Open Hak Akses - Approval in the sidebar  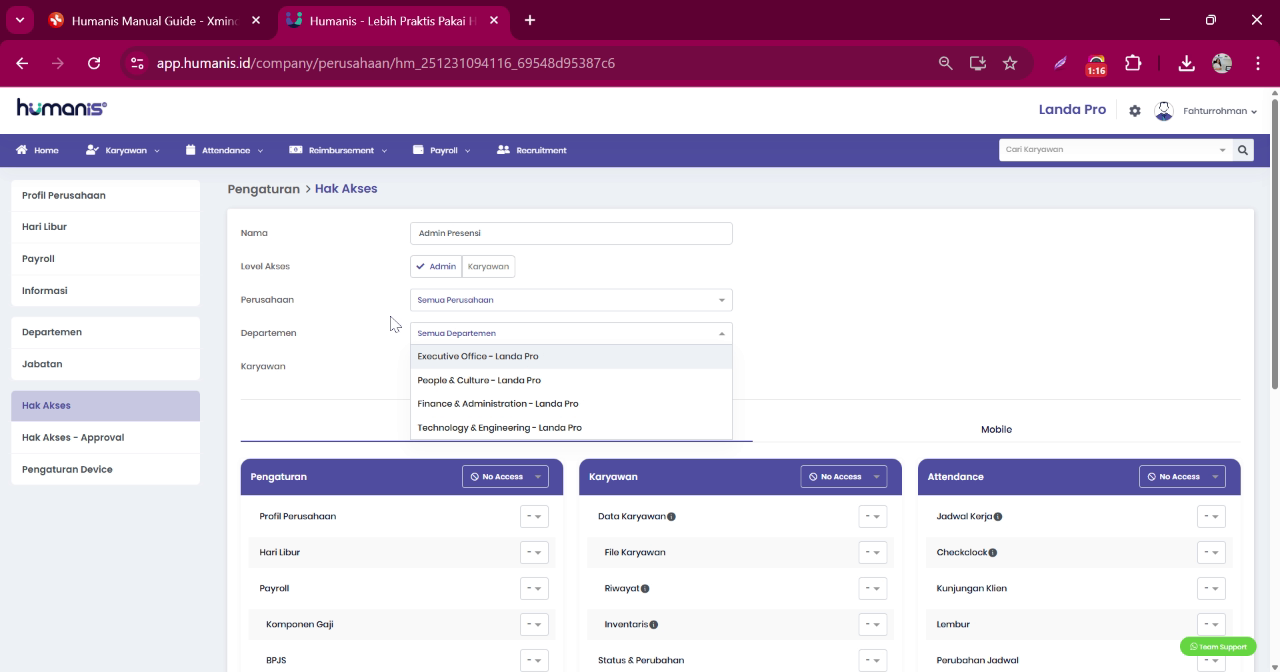pyautogui.click(x=105, y=438)
